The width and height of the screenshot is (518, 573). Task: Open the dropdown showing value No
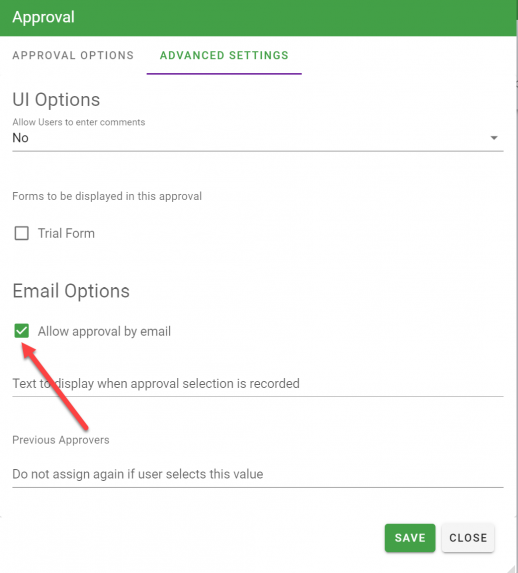tap(258, 138)
